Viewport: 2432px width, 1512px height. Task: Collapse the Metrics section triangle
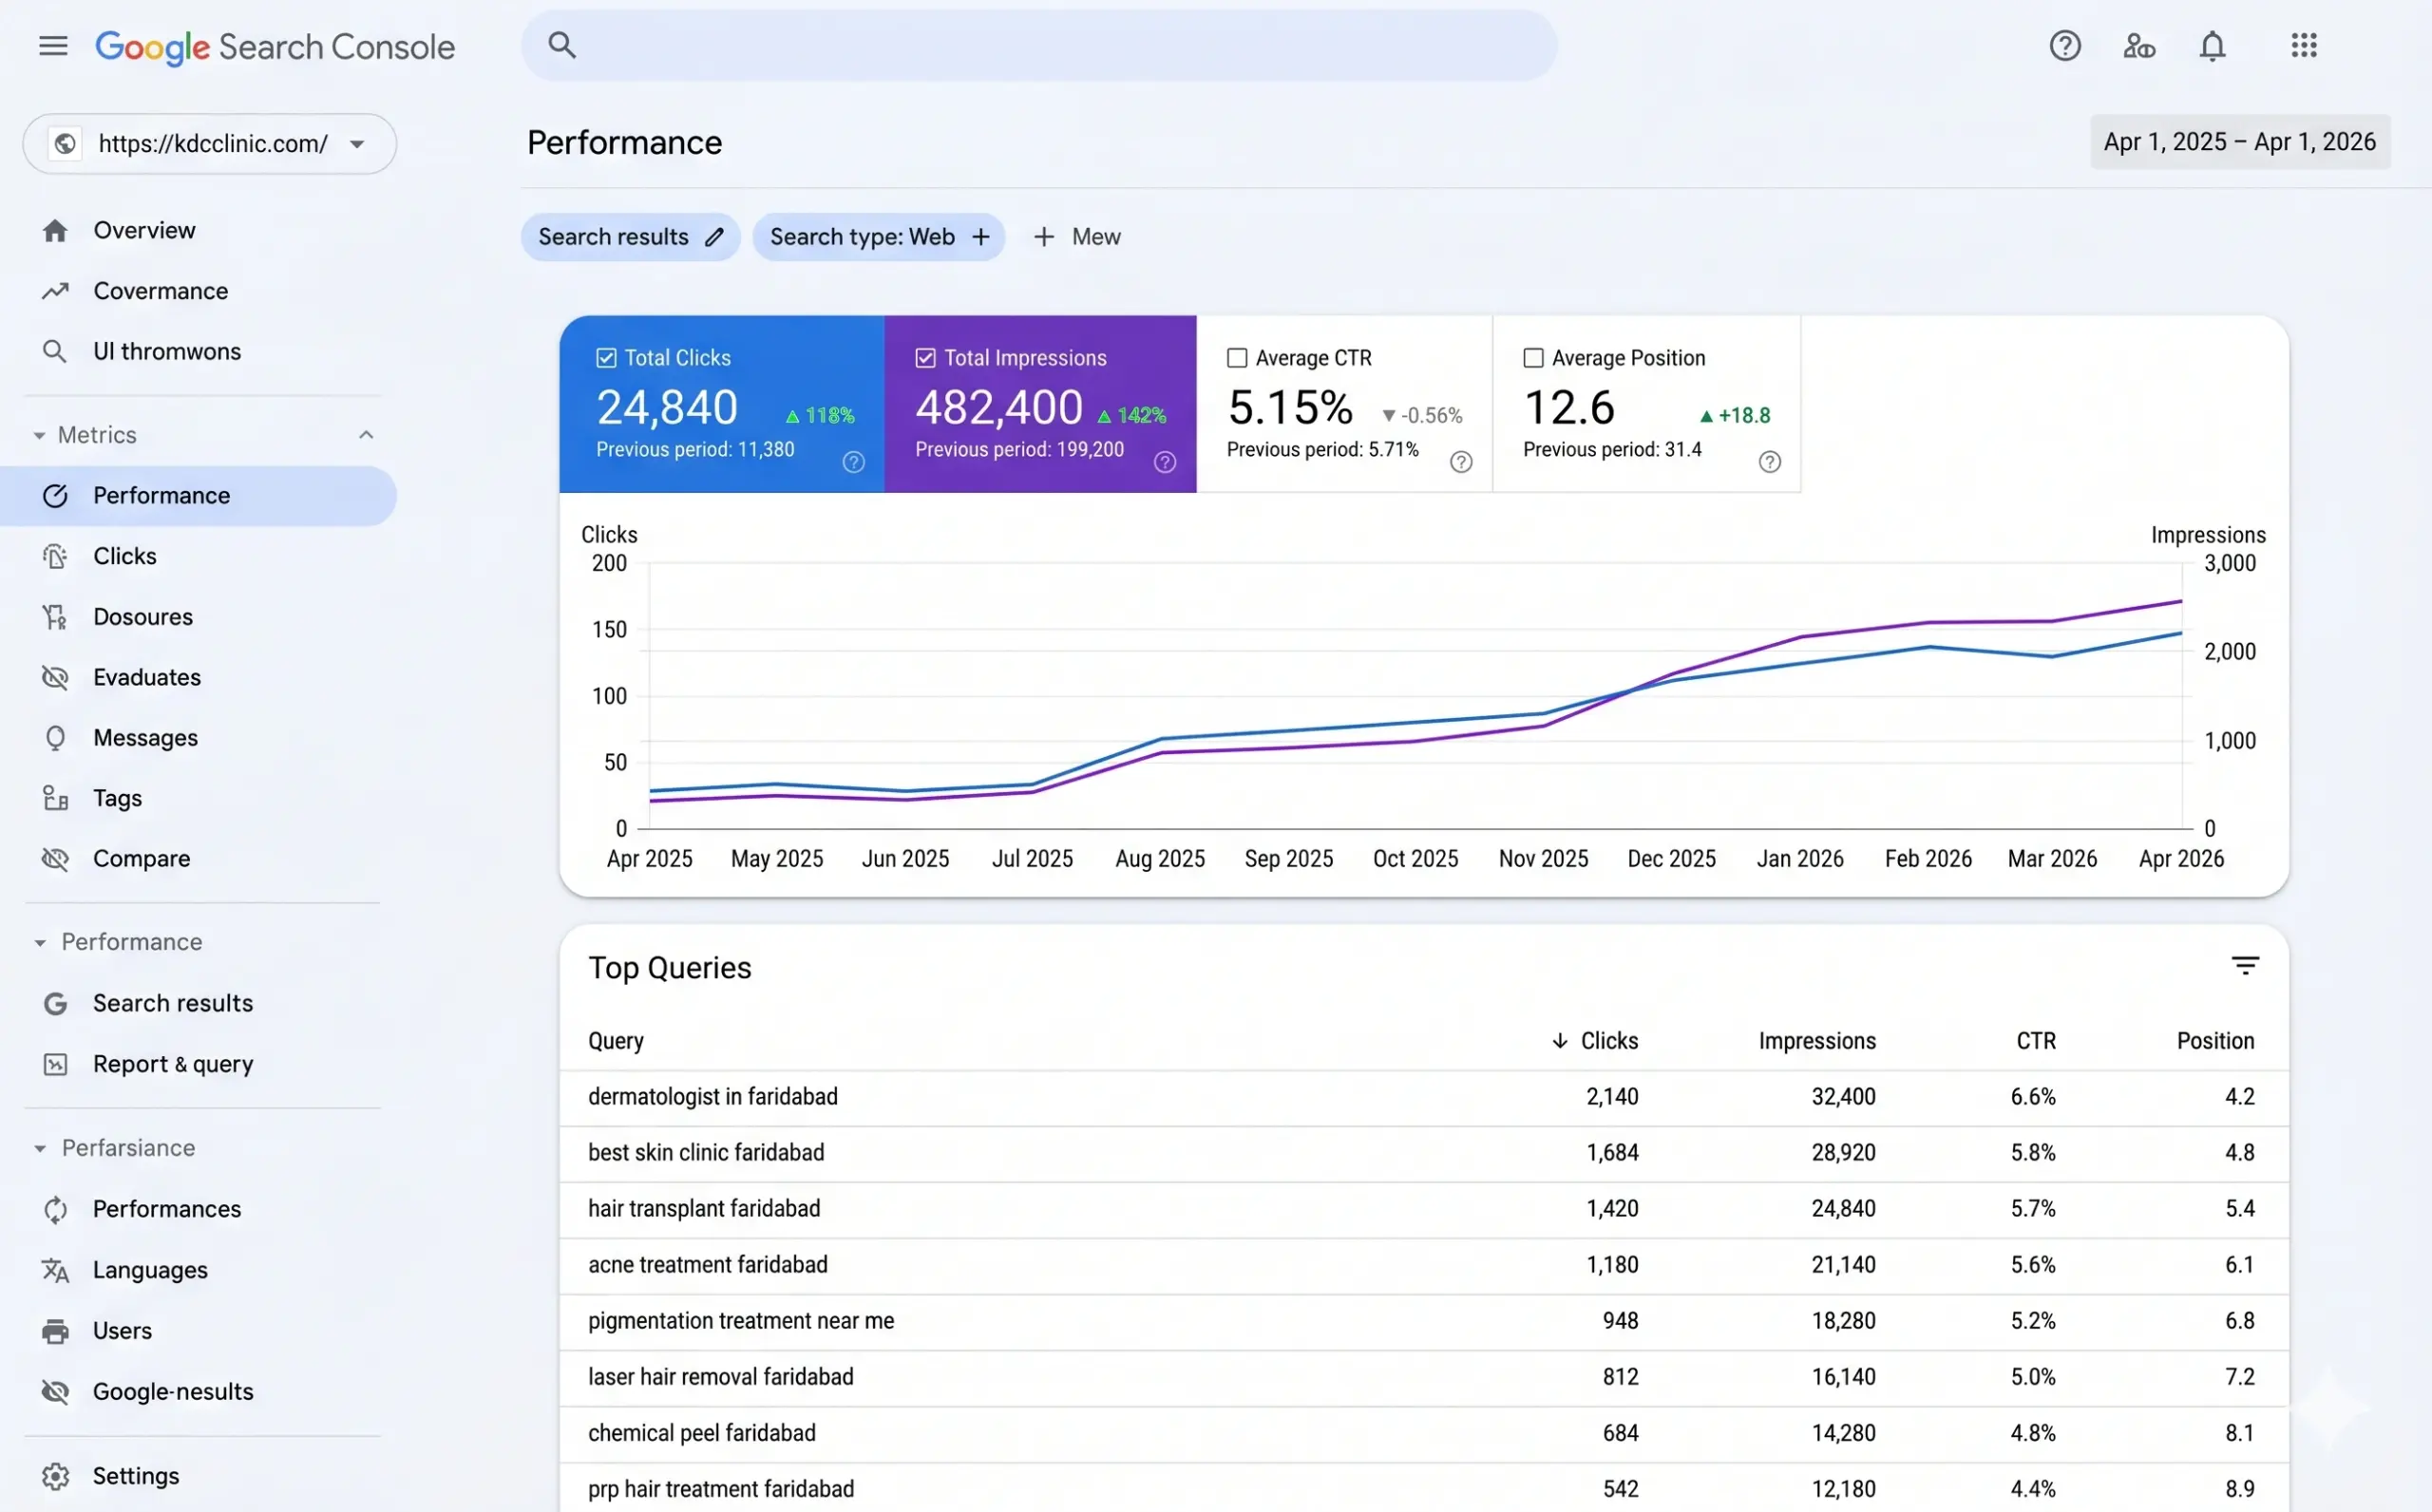(x=39, y=436)
